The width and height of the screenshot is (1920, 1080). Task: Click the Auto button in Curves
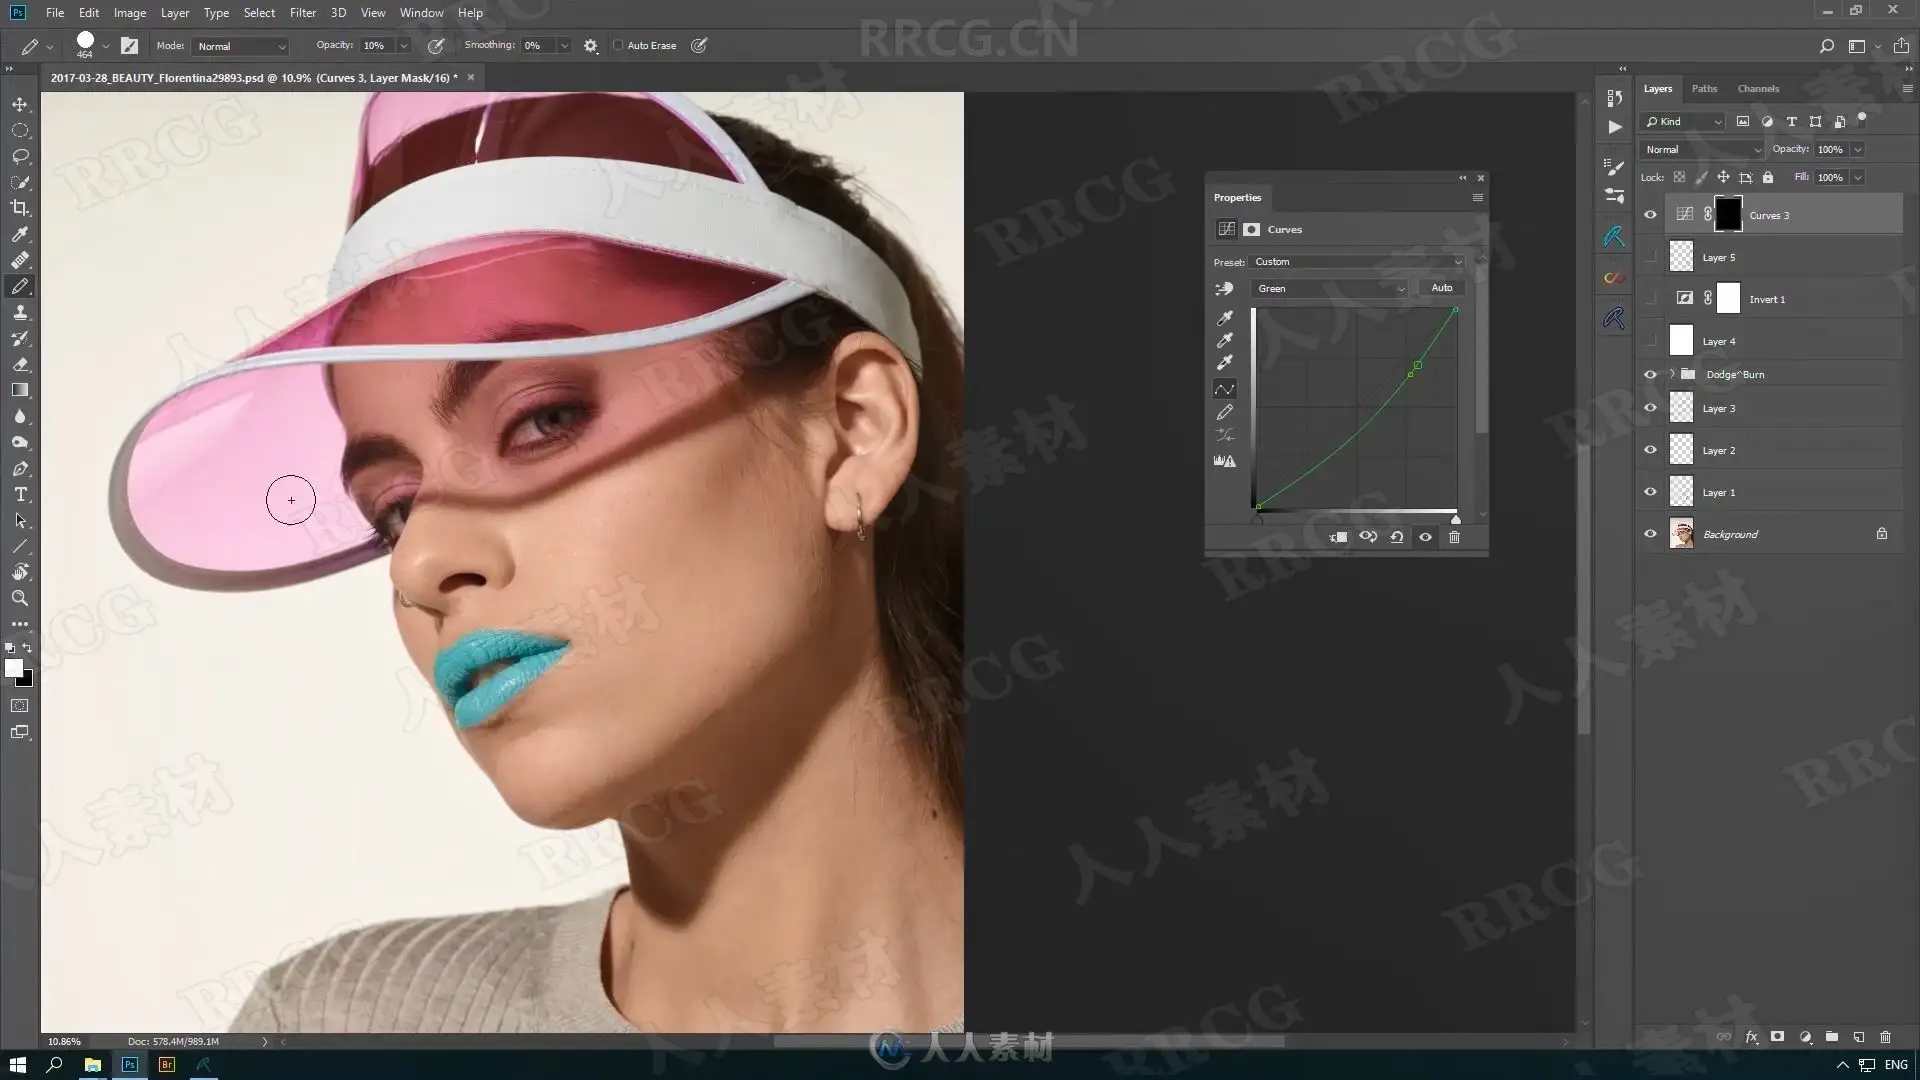point(1441,288)
